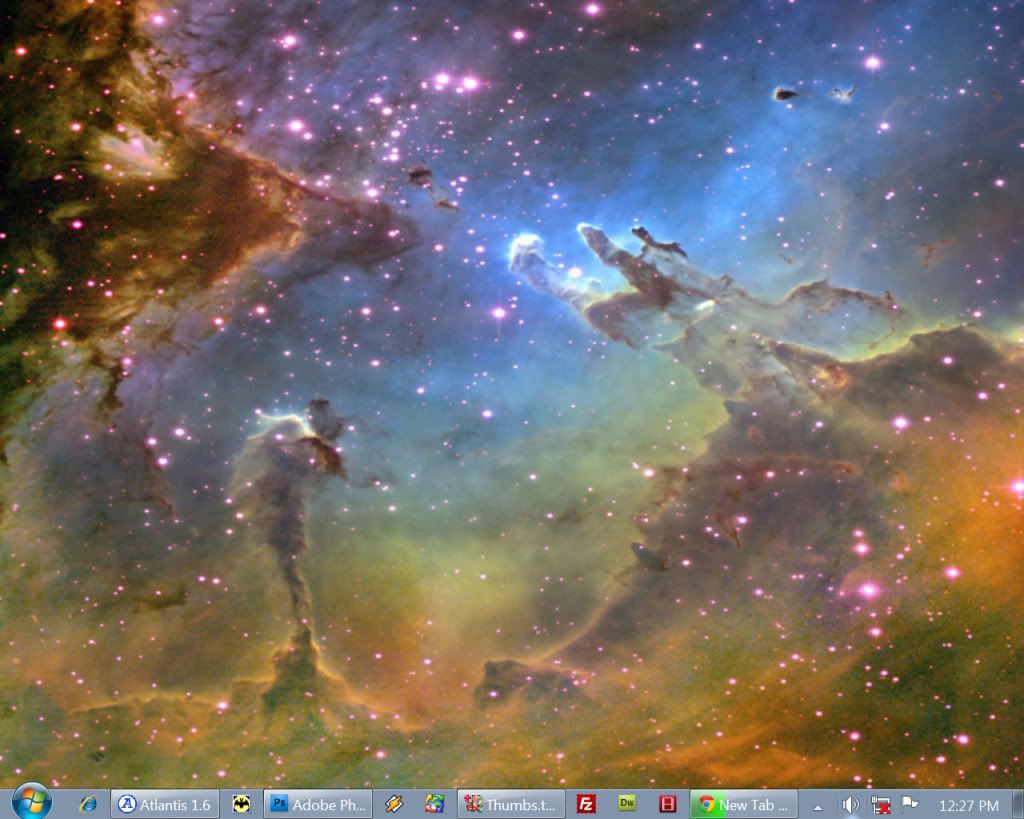Image resolution: width=1024 pixels, height=819 pixels.
Task: Switch to the Atlantis 1.6 window
Action: pos(165,804)
